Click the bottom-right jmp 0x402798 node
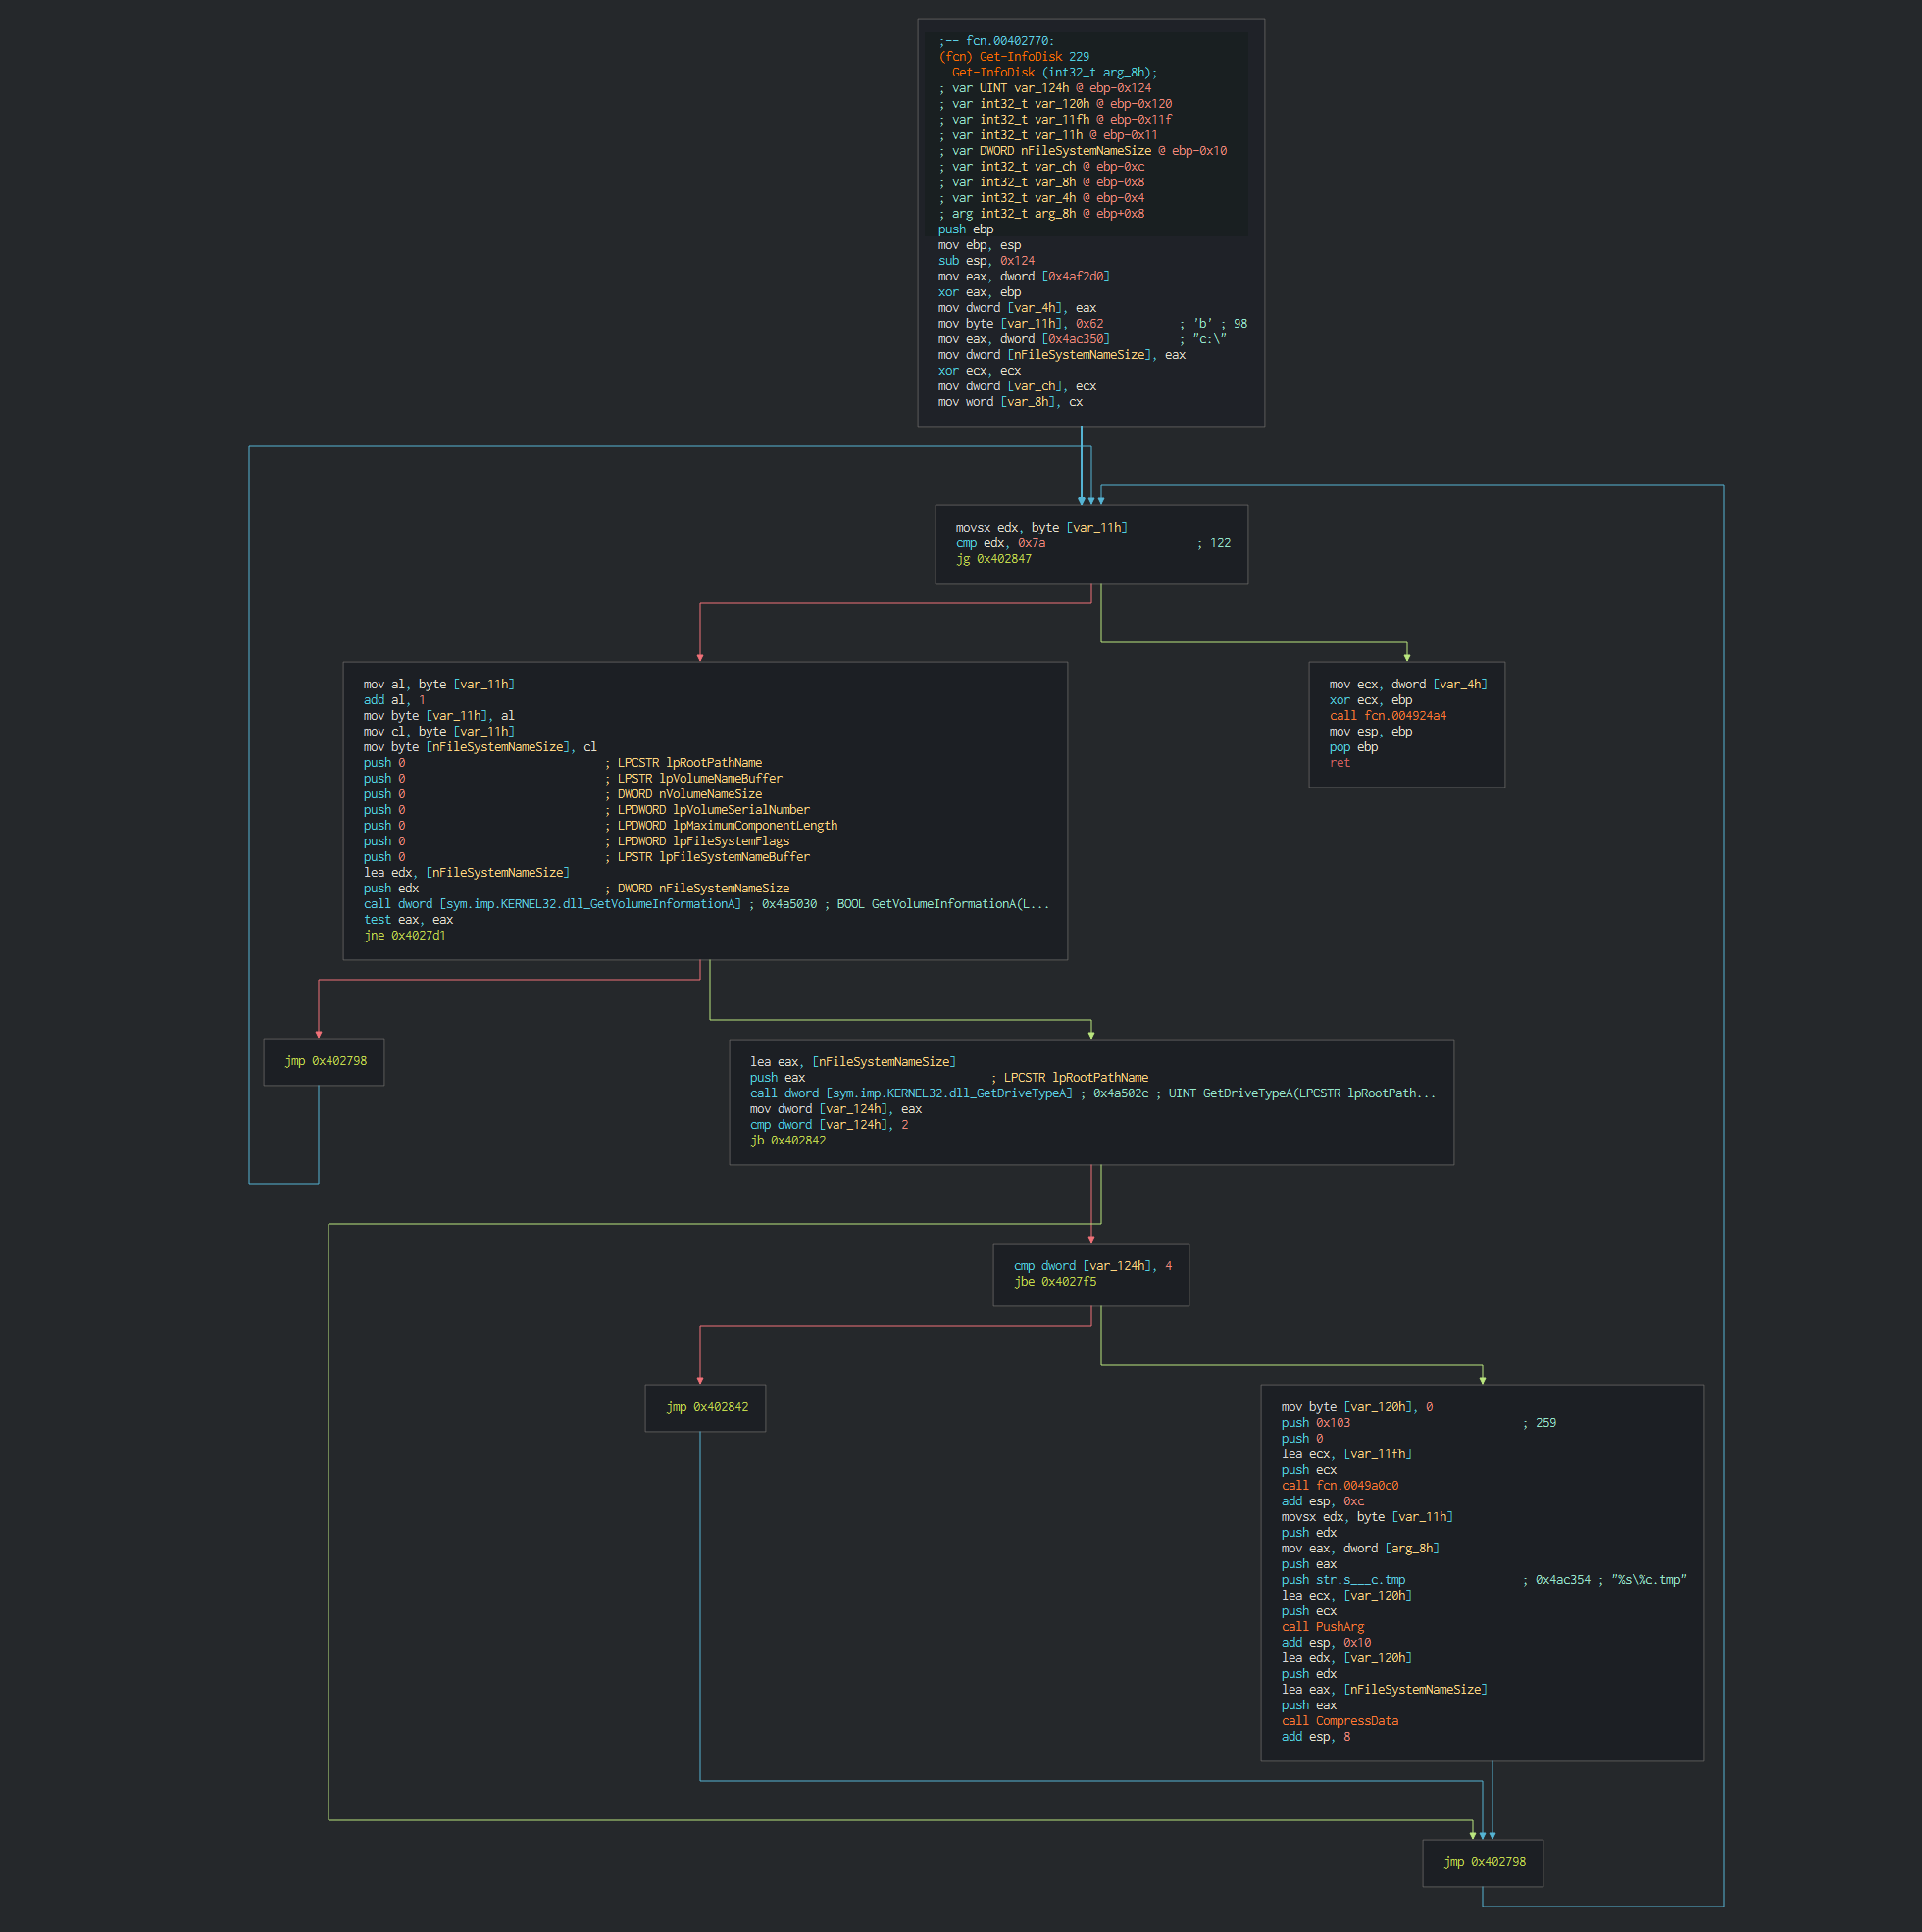This screenshot has height=1932, width=1922. tap(1483, 1862)
